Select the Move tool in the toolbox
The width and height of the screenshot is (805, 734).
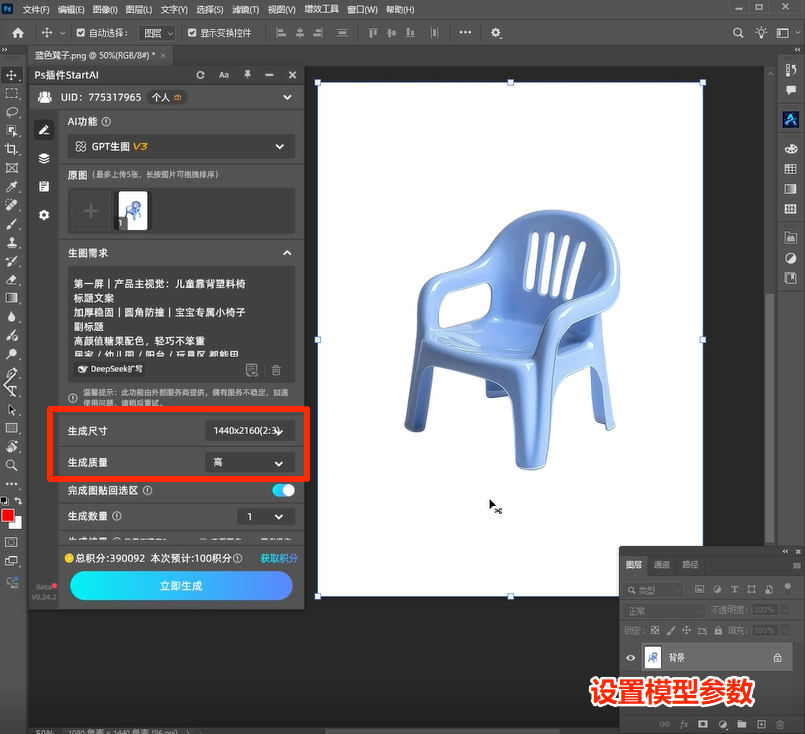(11, 75)
